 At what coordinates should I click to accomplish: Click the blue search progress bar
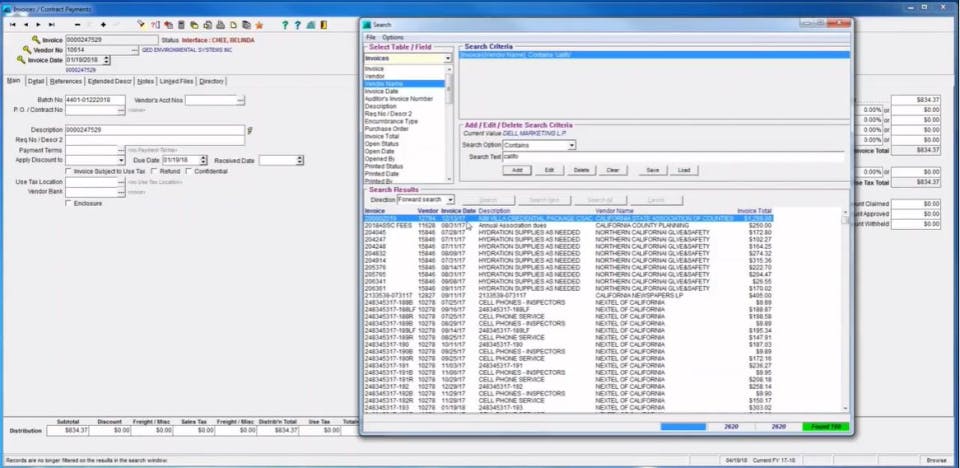[683, 426]
